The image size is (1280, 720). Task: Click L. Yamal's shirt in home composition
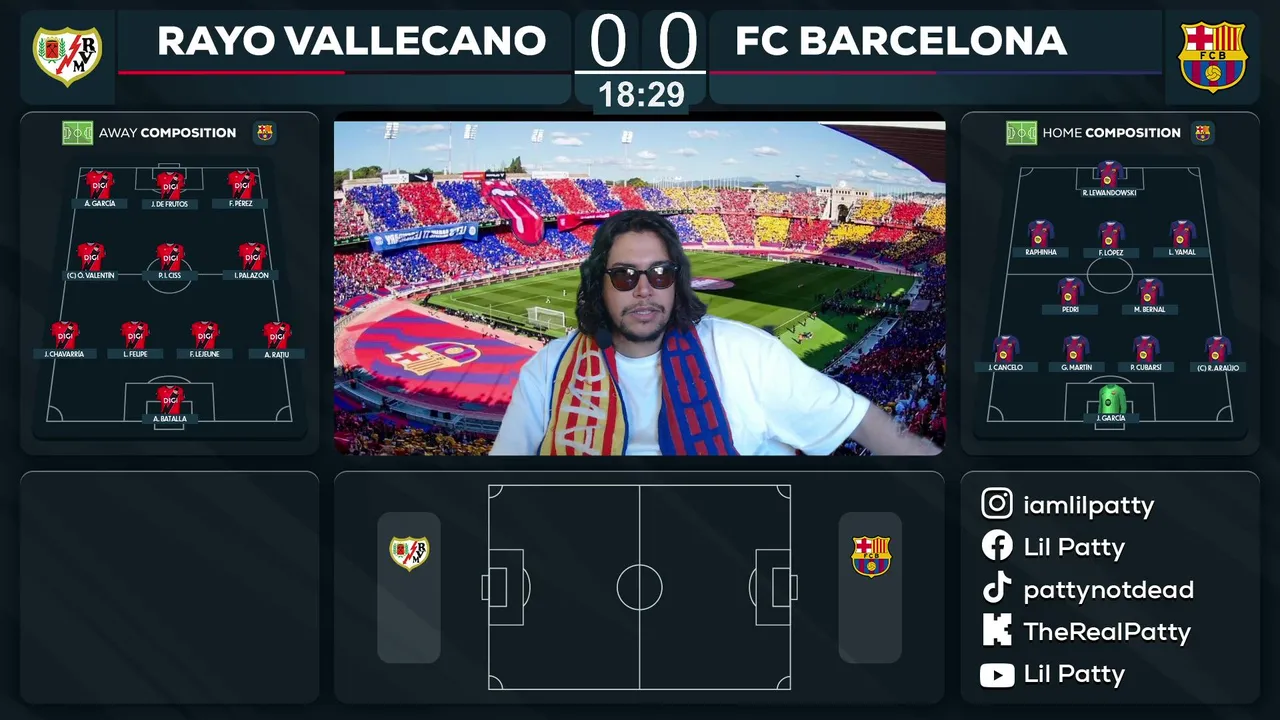(x=1182, y=234)
